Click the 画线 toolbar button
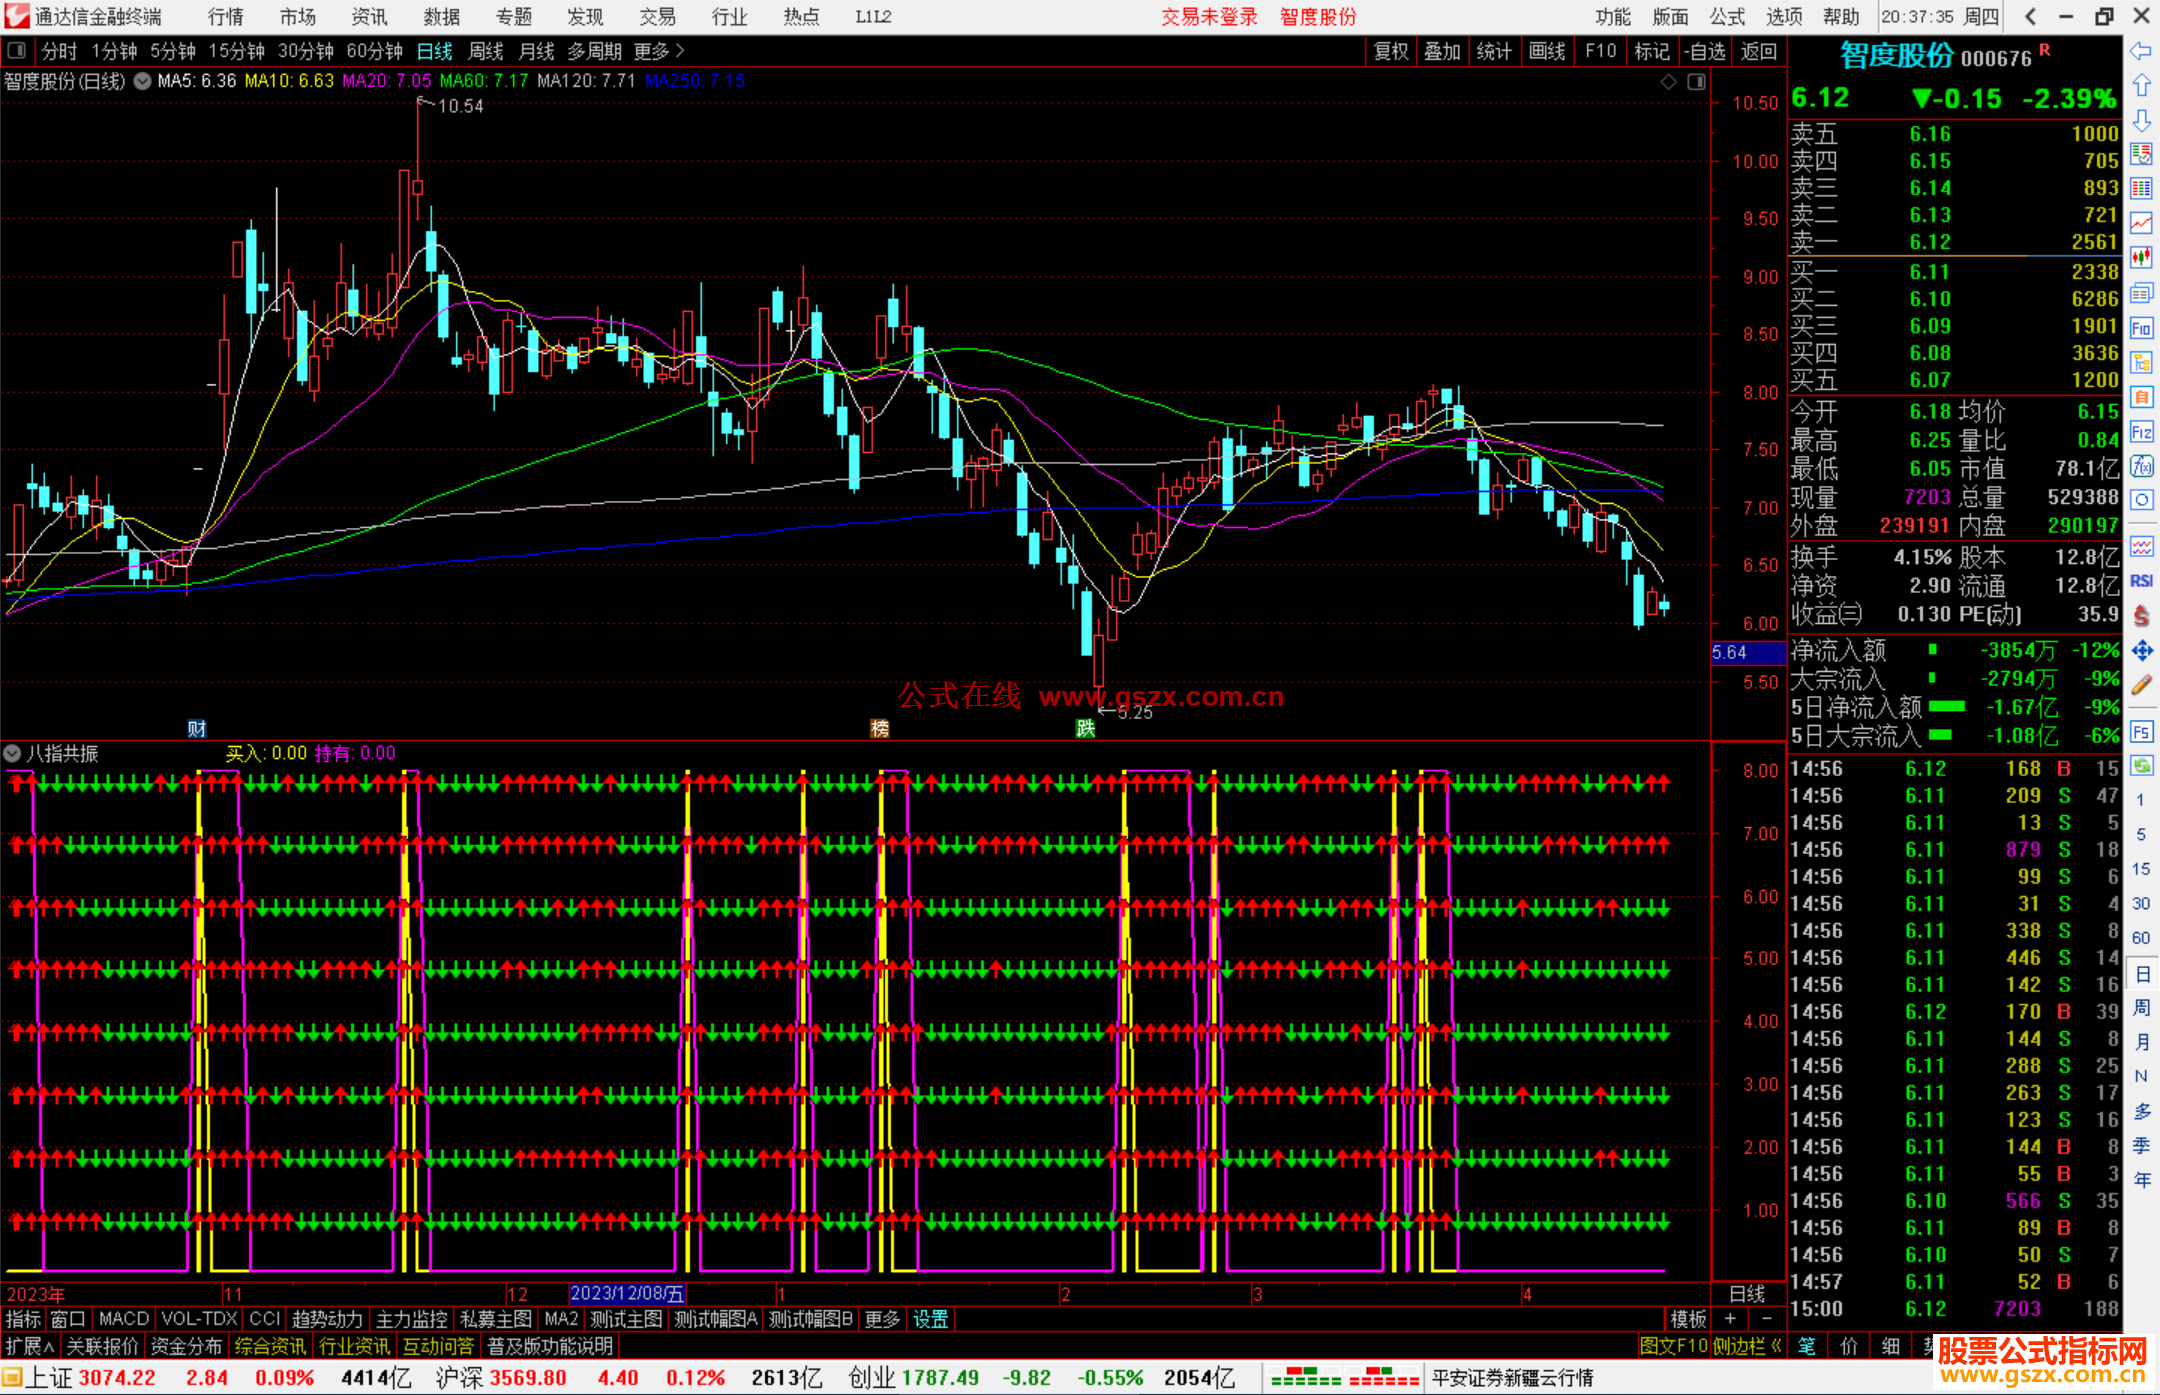The image size is (2160, 1395). click(x=1547, y=50)
